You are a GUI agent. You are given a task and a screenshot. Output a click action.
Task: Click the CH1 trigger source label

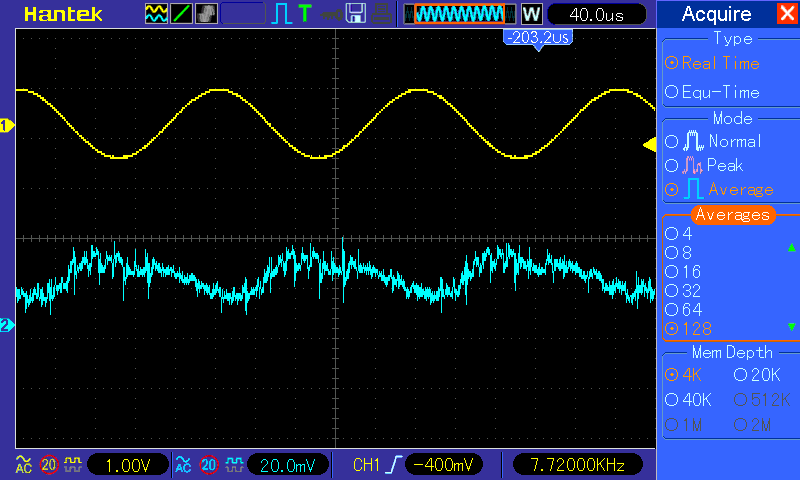coord(366,465)
